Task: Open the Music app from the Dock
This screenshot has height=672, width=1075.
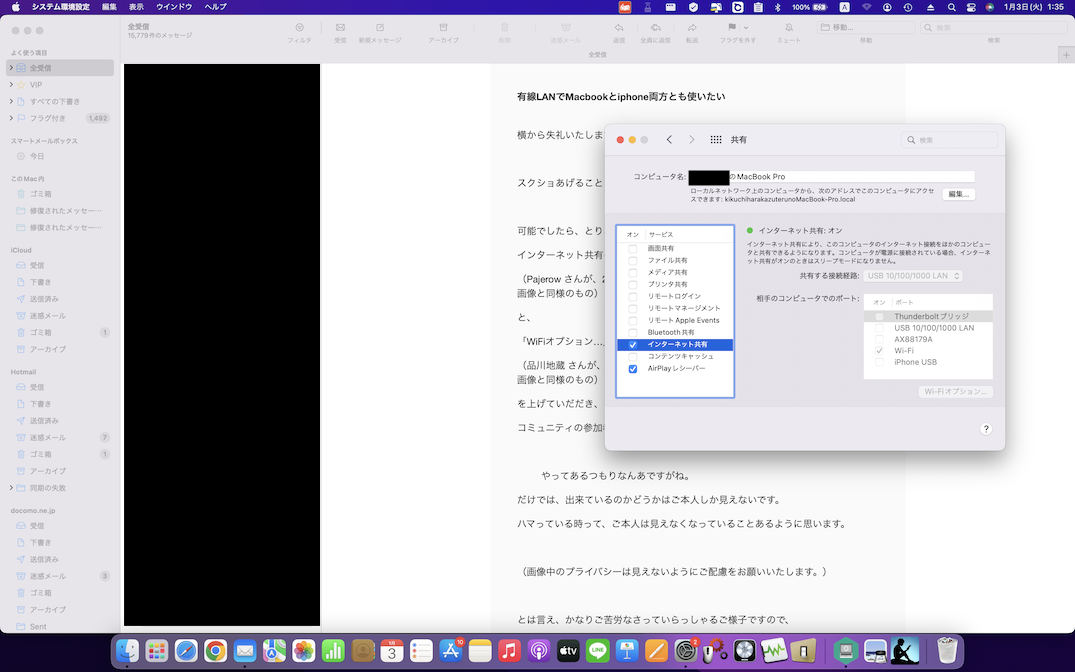Action: [509, 651]
